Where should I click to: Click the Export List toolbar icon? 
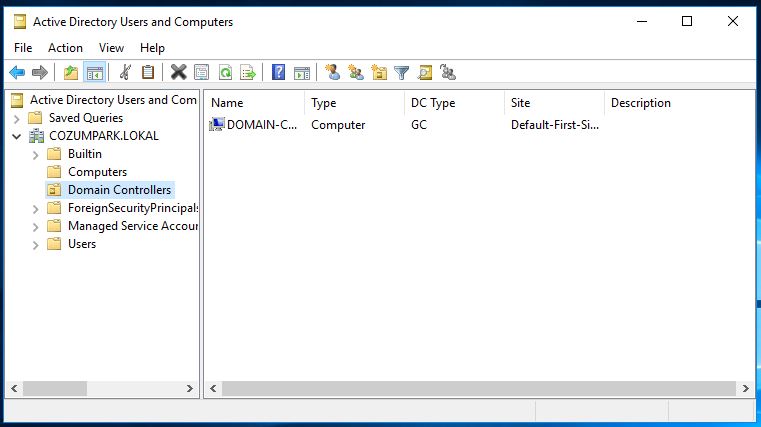pos(247,72)
